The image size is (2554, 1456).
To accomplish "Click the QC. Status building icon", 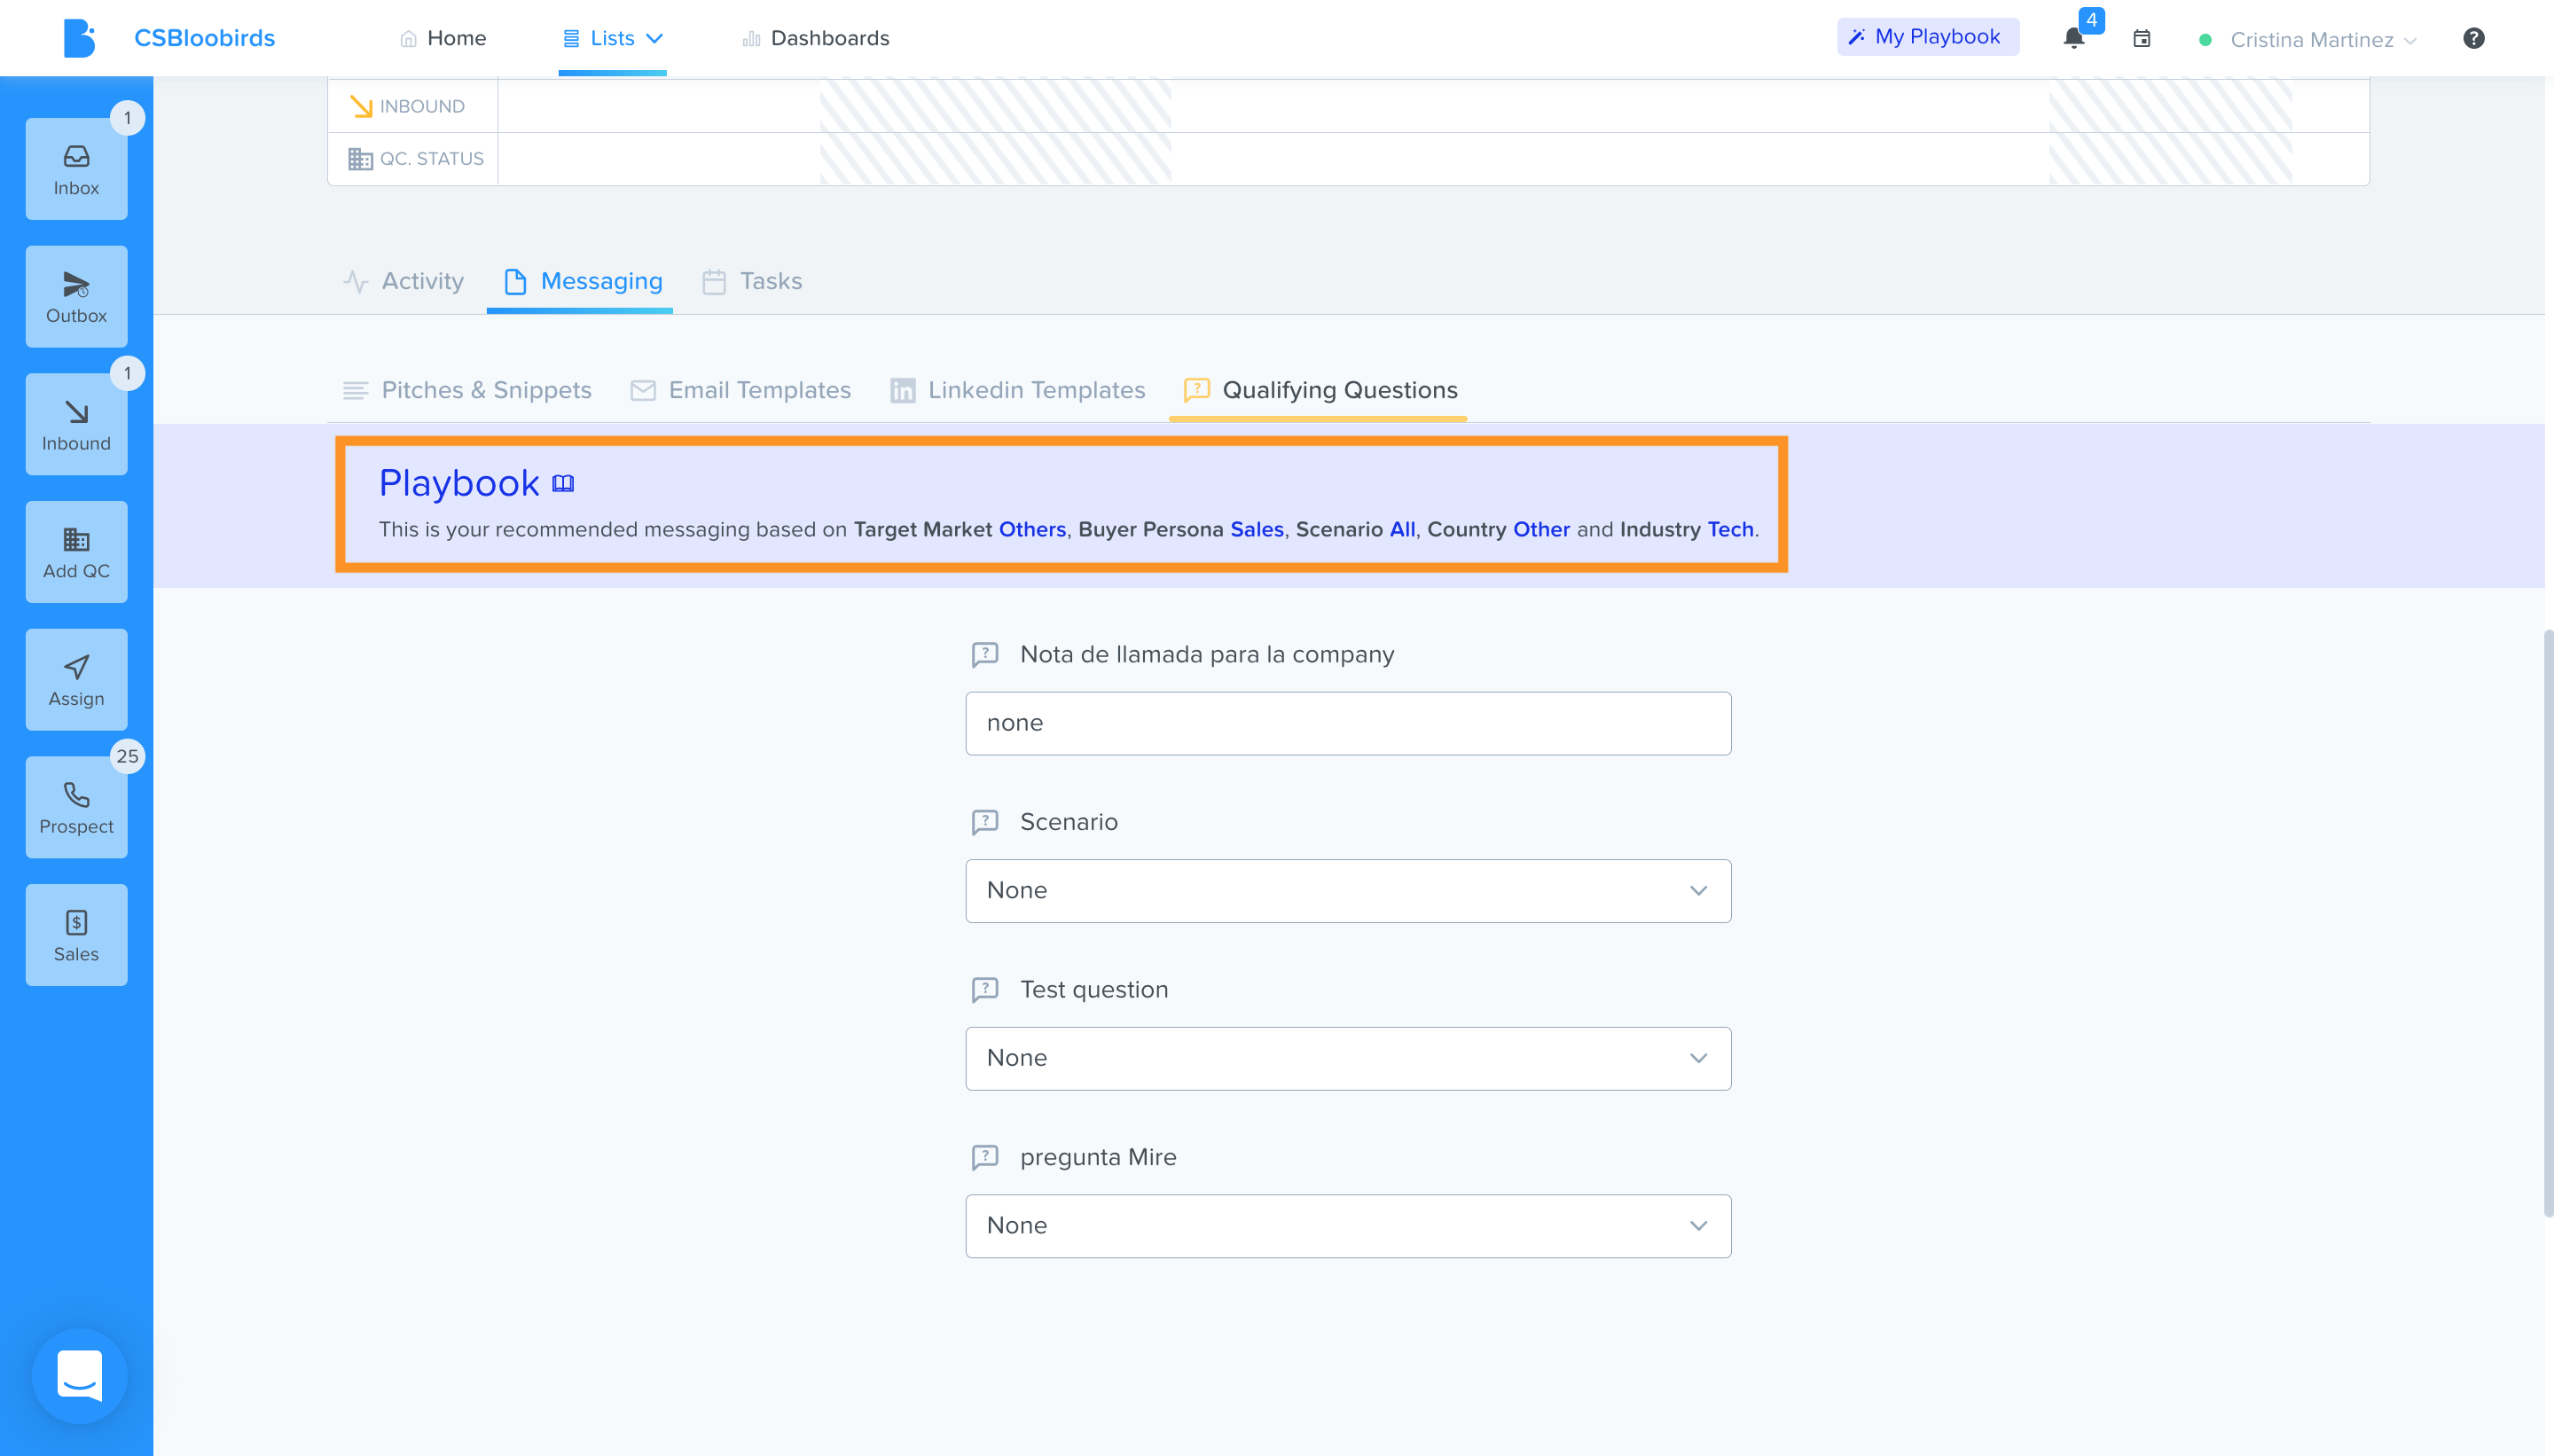I will coord(360,159).
